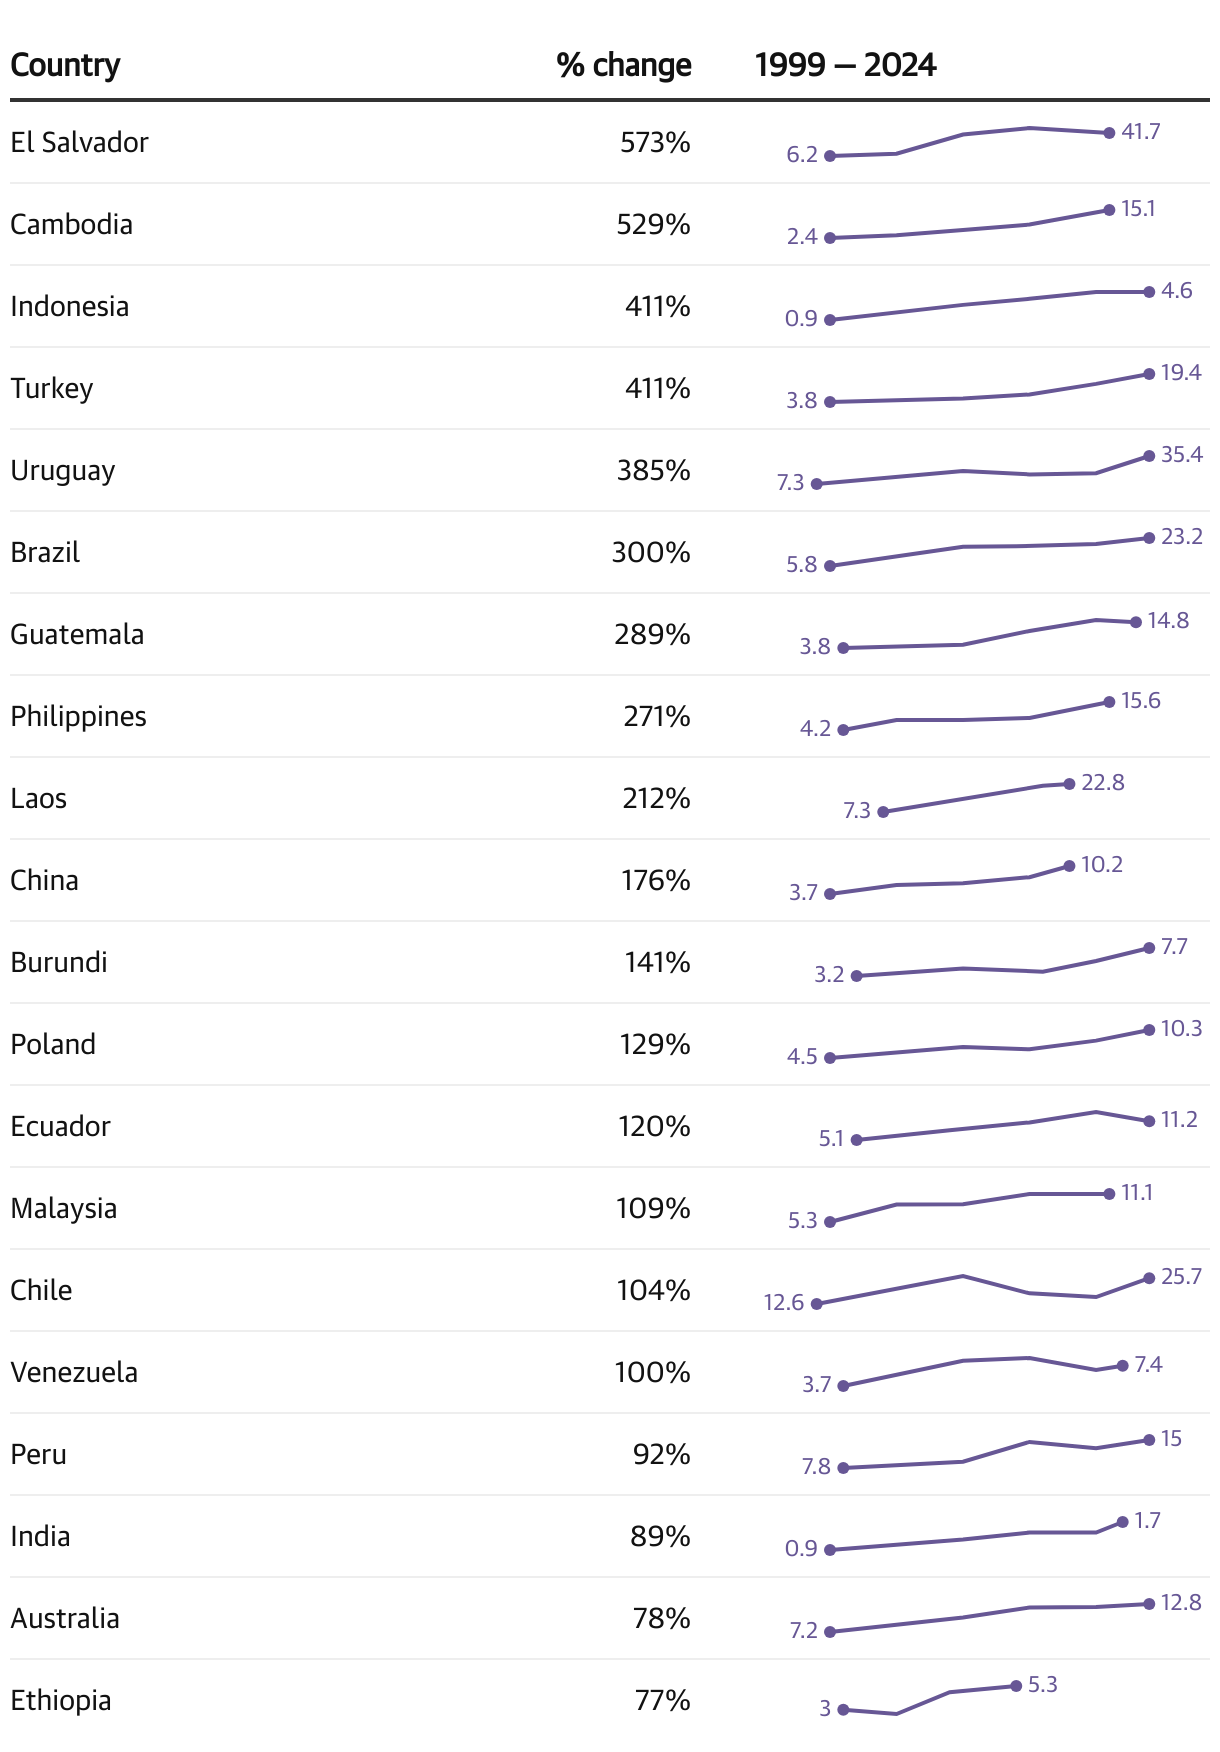Click Chile's 12.6 sparkline start dot
Viewport: 1220px width, 1752px height.
(x=817, y=1304)
